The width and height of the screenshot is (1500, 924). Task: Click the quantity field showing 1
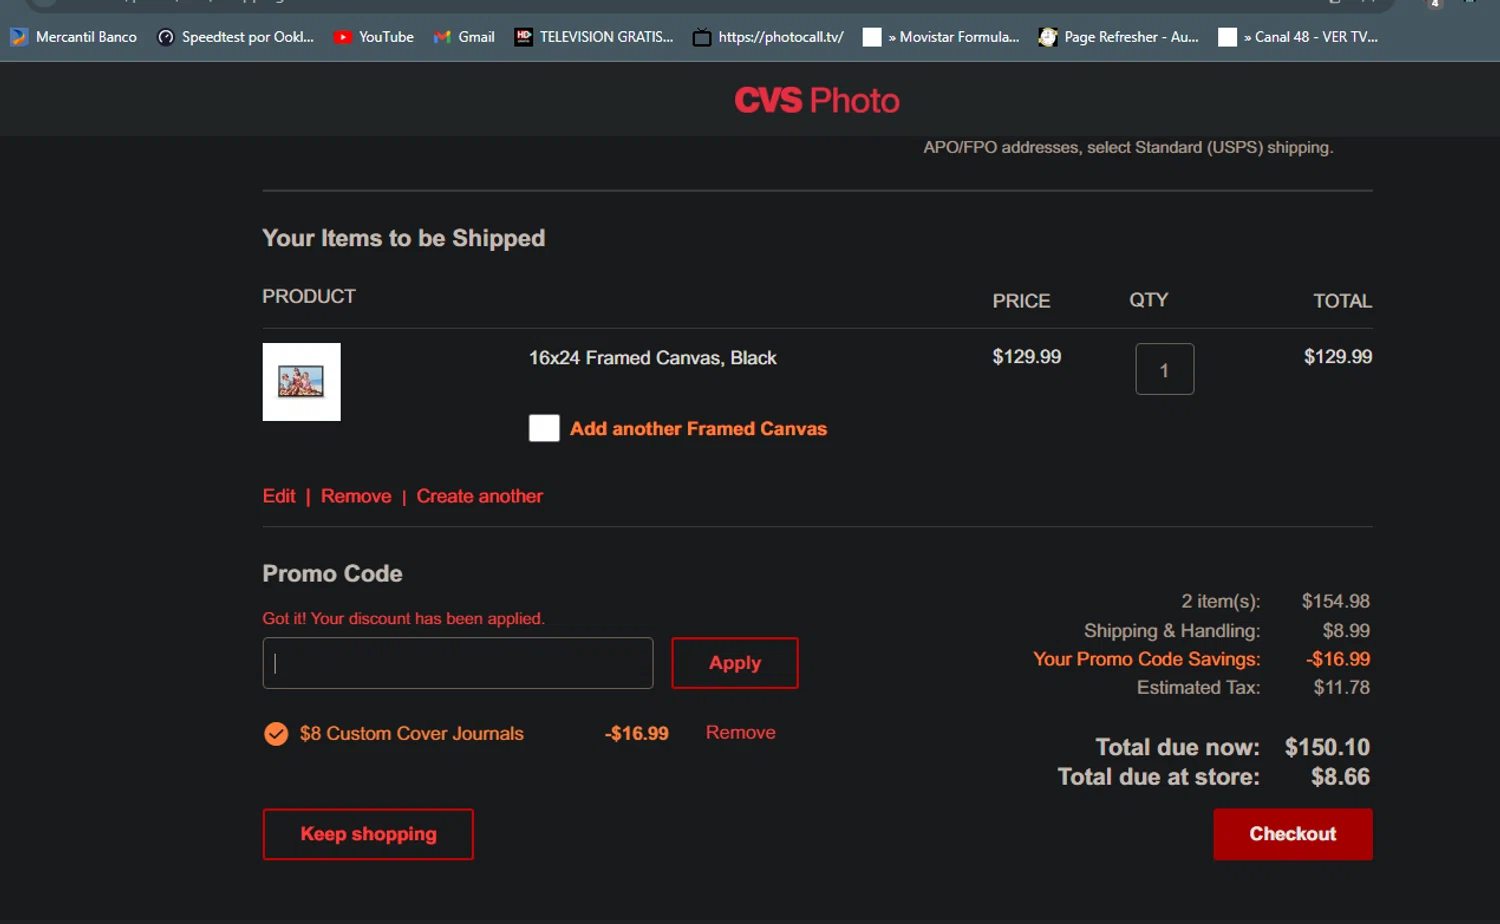[1164, 369]
